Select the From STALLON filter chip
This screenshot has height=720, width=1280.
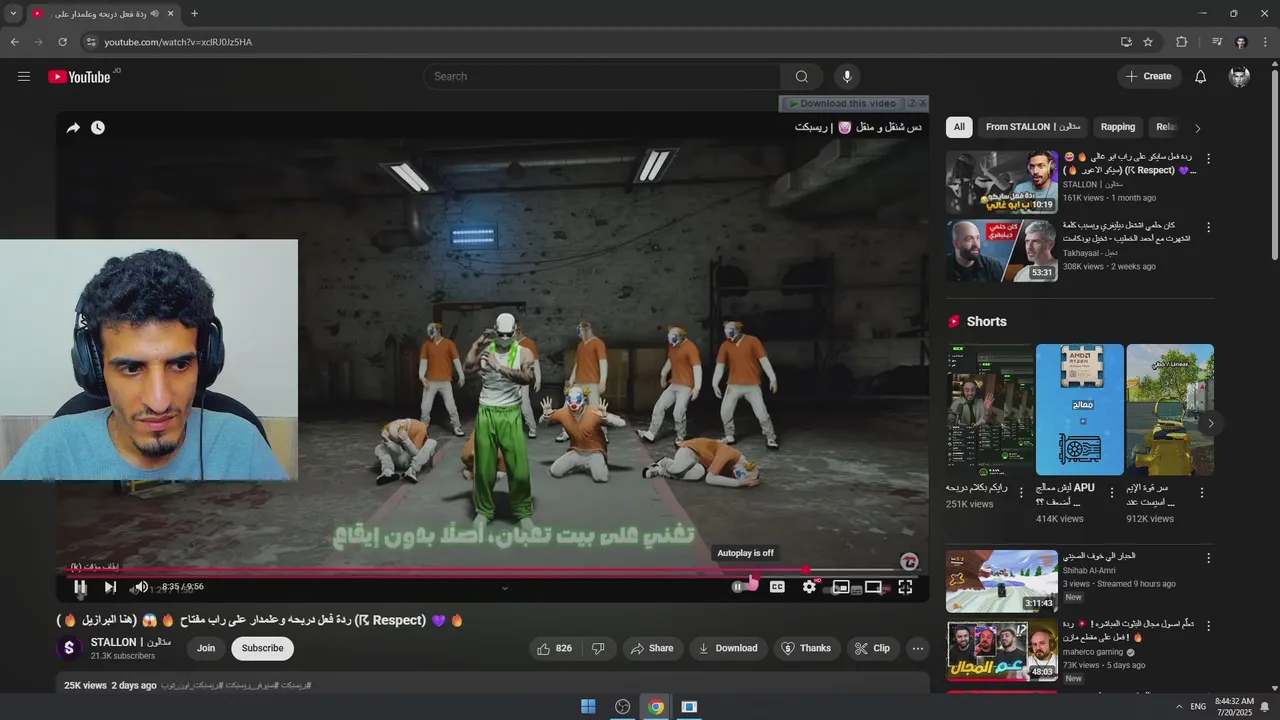1033,127
